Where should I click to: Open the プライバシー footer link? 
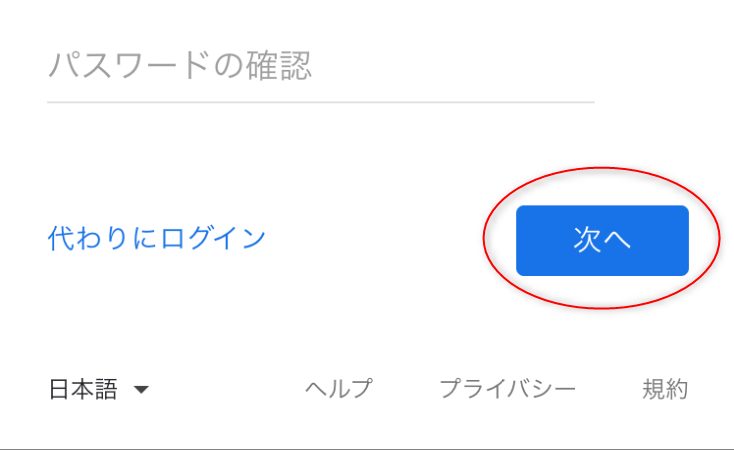pos(507,389)
